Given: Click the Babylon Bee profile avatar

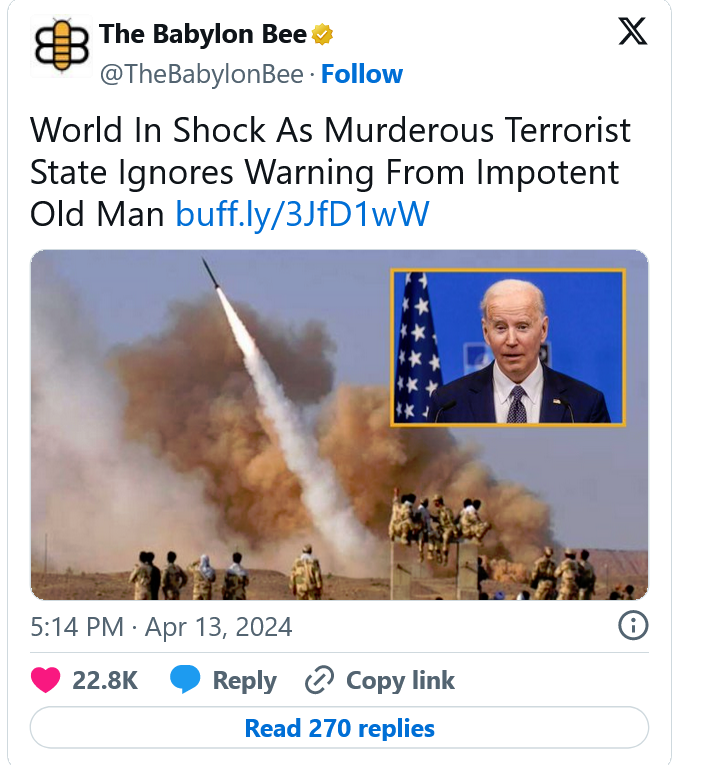Looking at the screenshot, I should tap(61, 46).
